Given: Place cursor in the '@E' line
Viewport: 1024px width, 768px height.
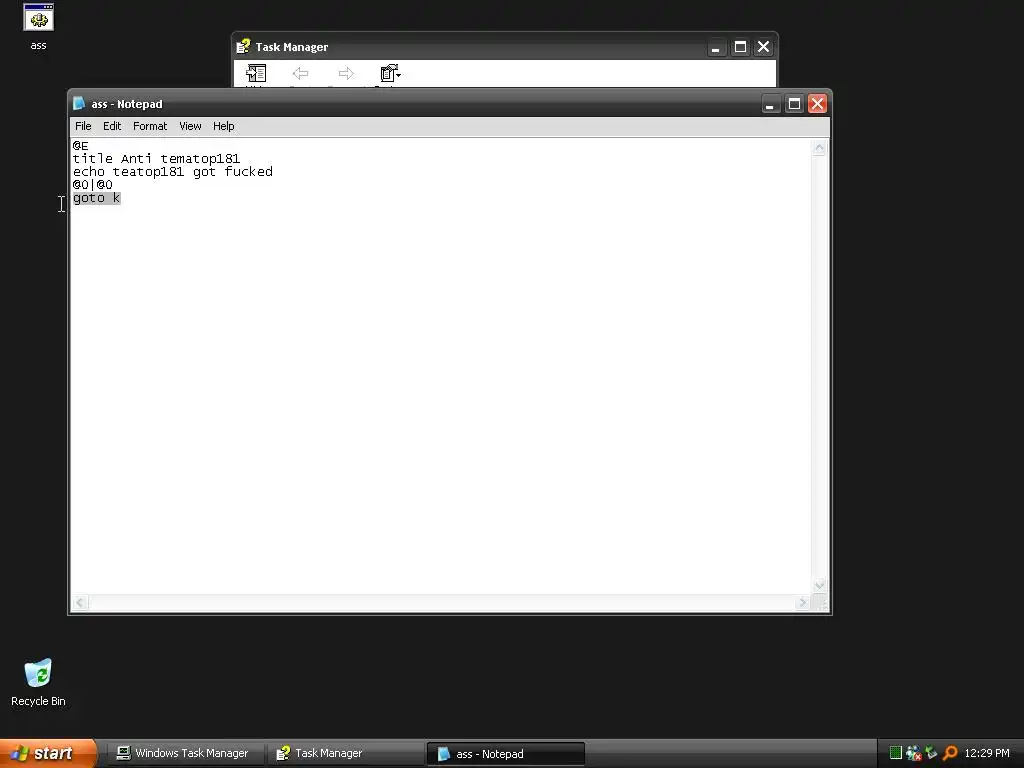Looking at the screenshot, I should [80, 146].
